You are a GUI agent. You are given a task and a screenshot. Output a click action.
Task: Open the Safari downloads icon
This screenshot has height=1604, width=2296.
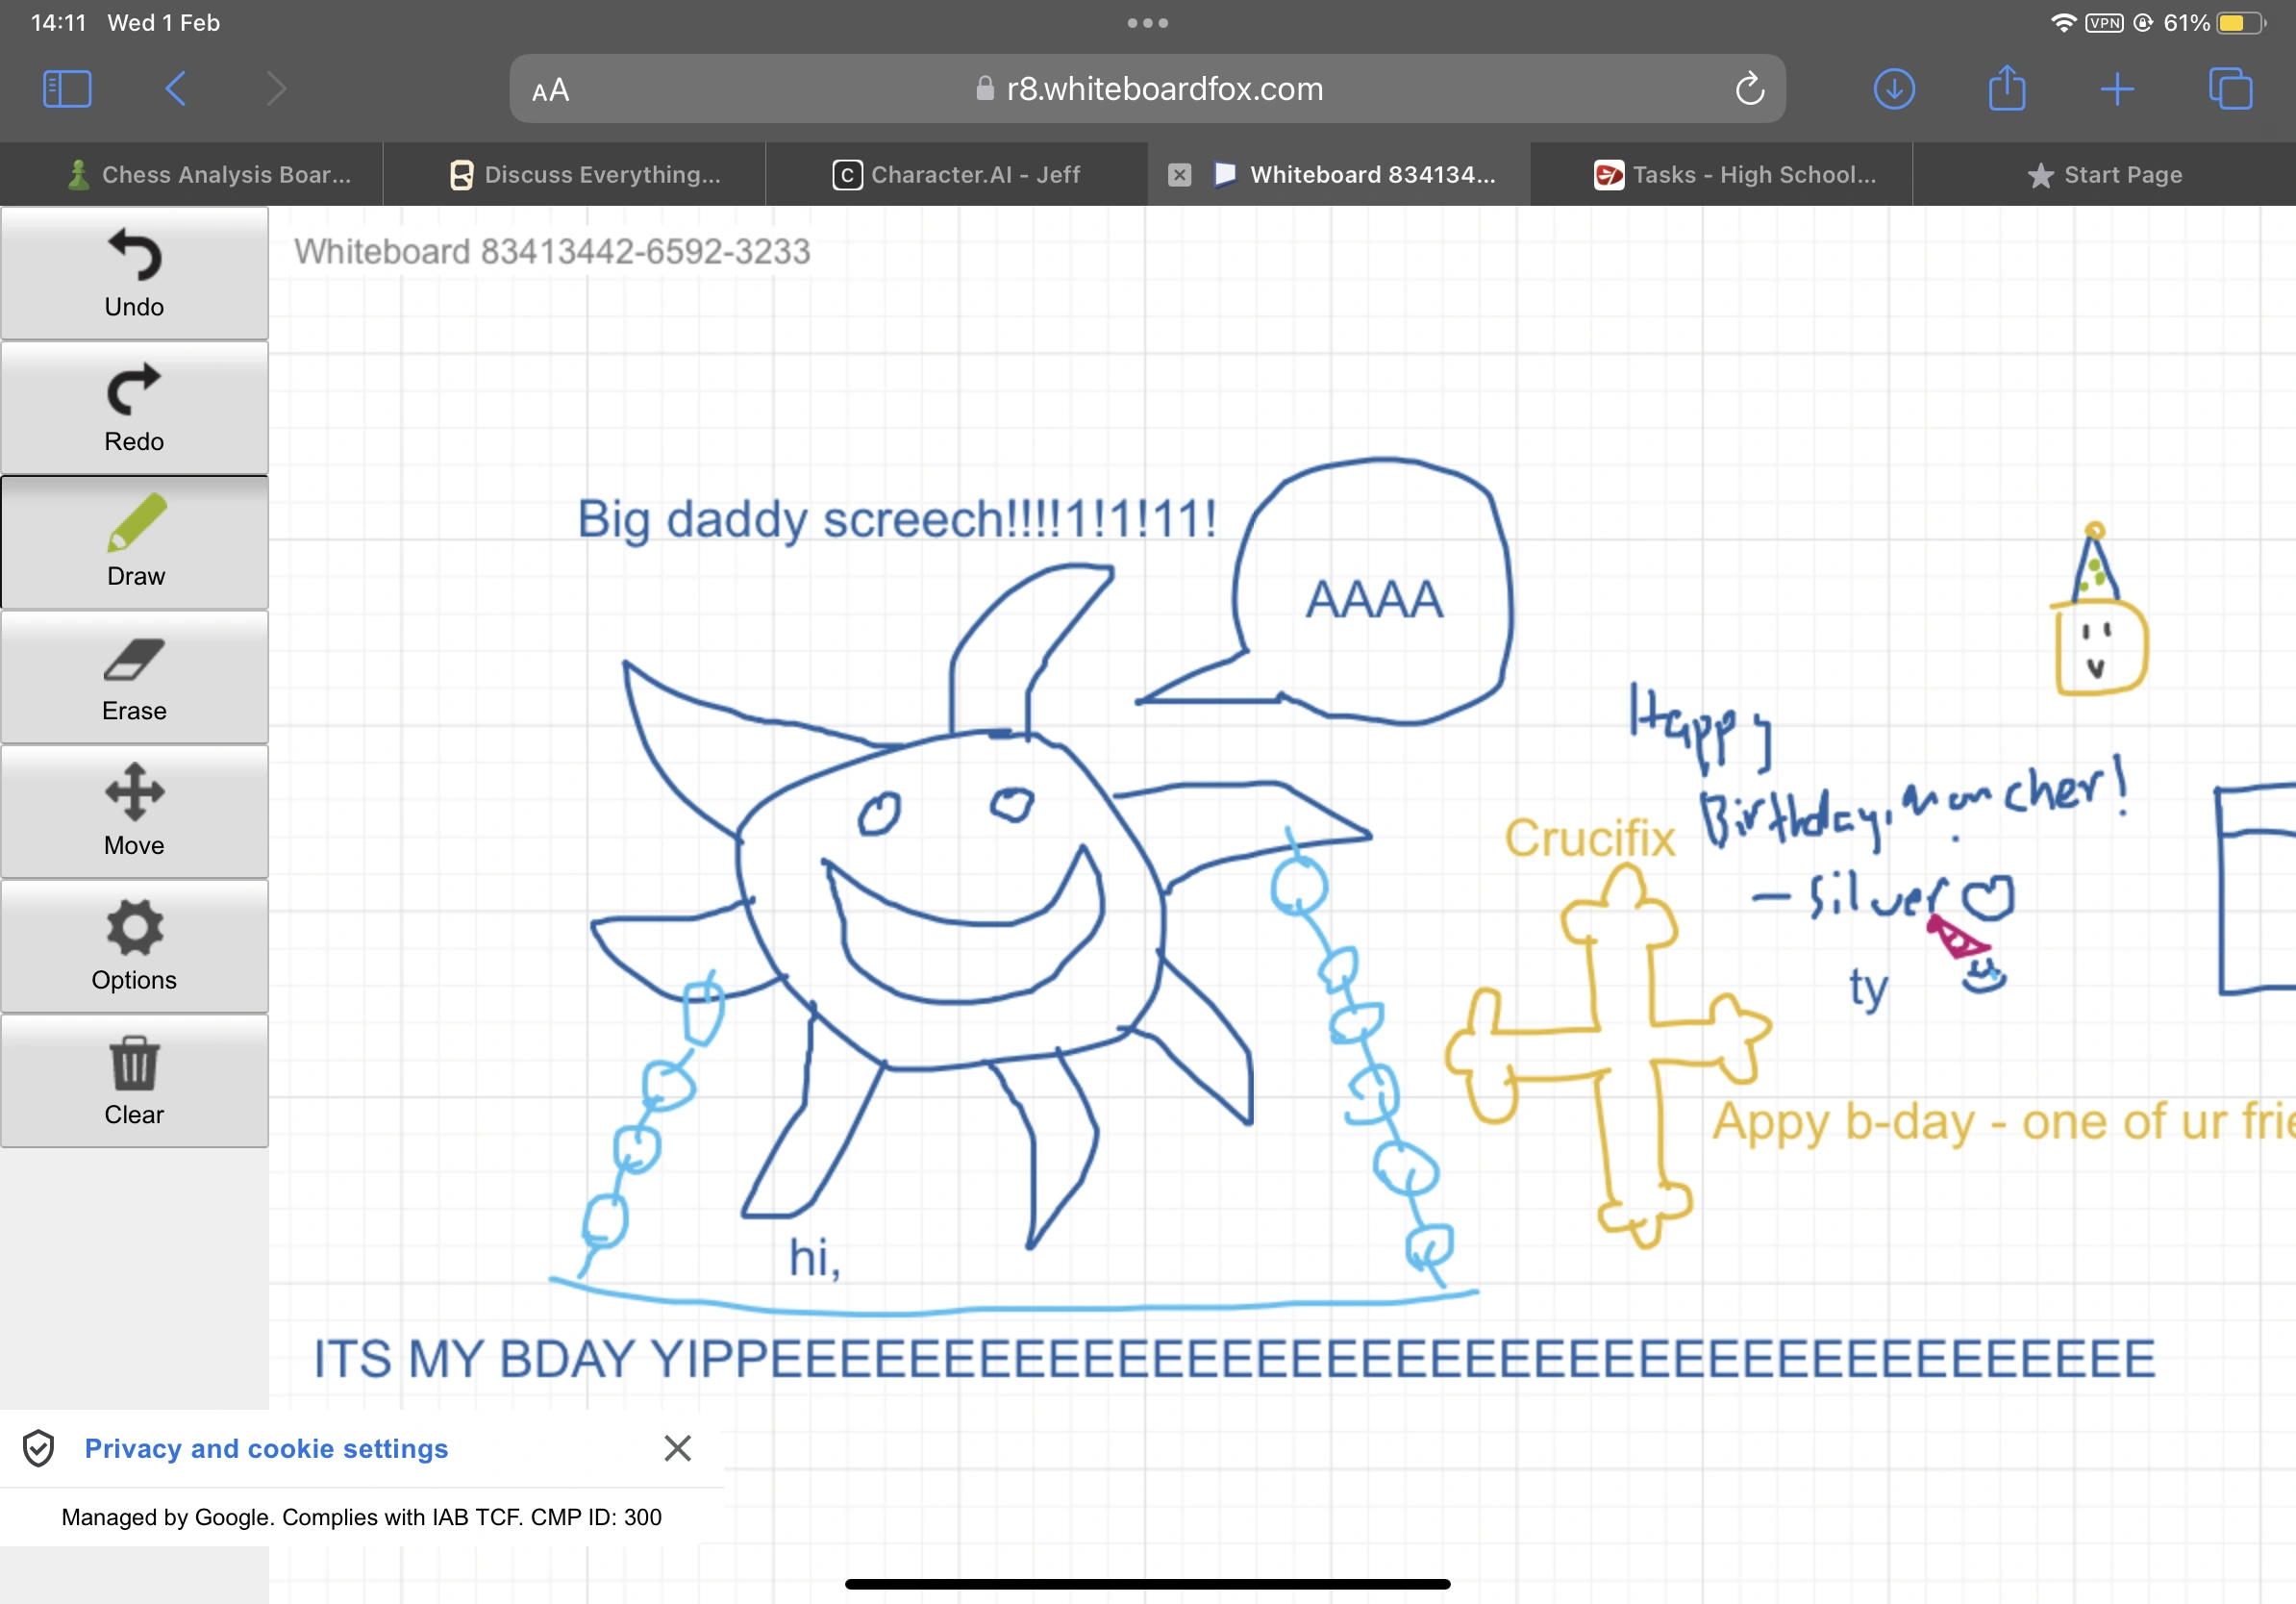[x=1893, y=89]
